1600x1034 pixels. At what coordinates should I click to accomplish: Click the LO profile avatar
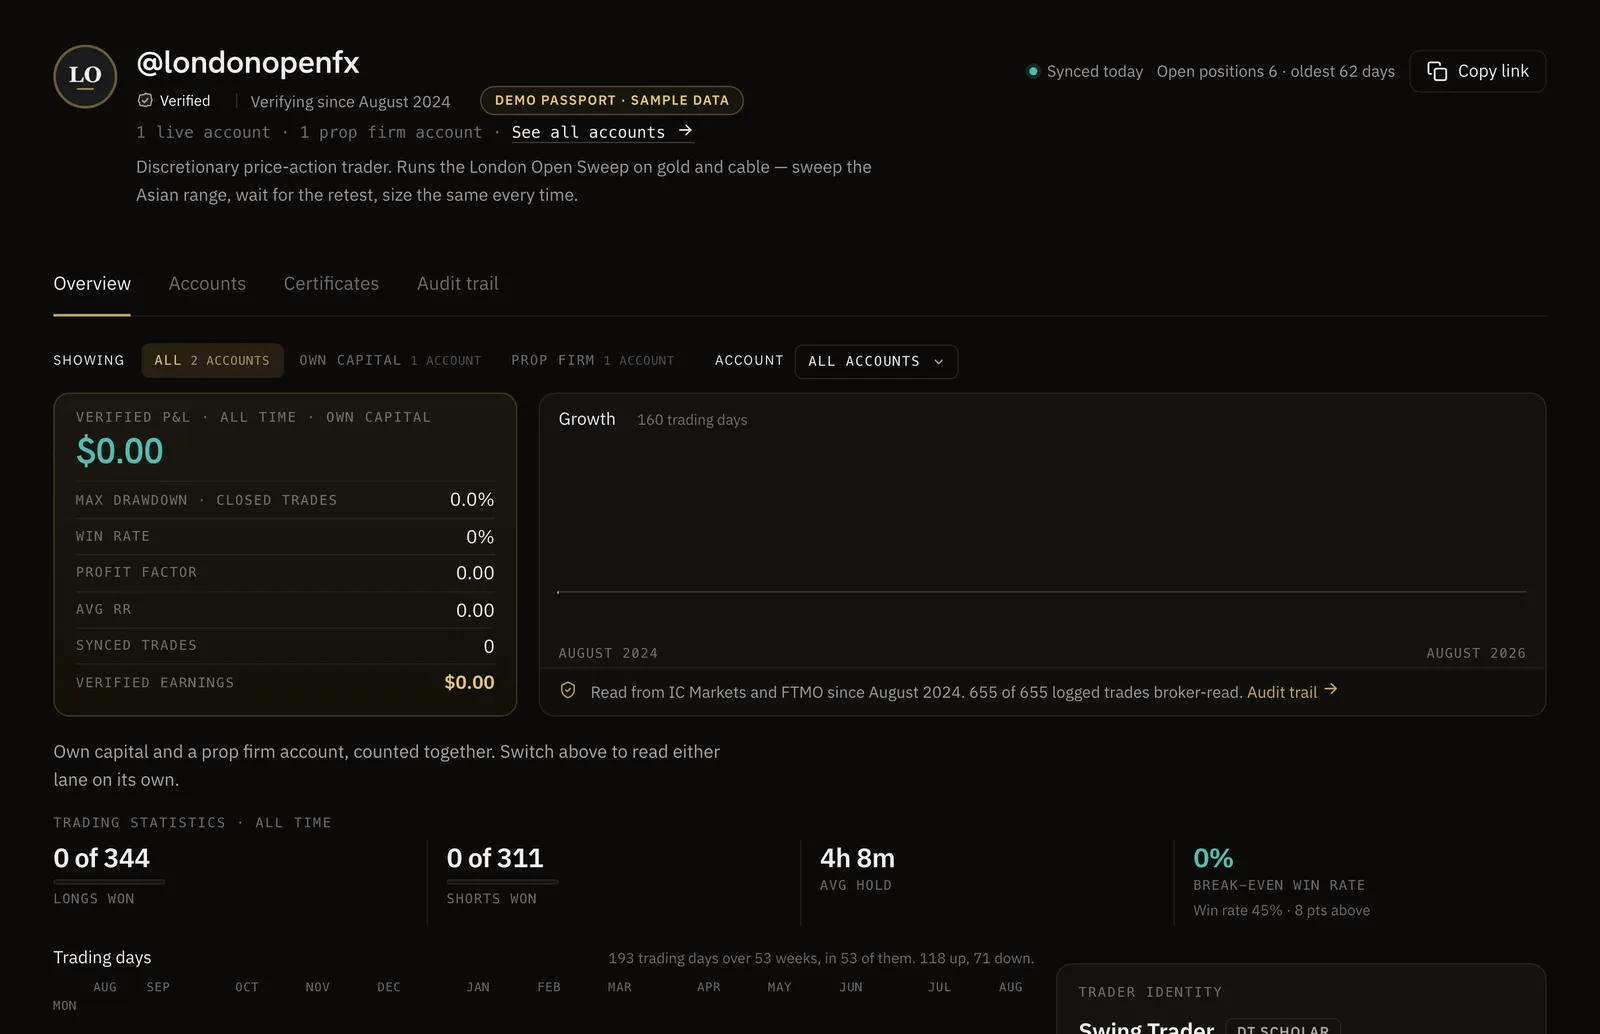click(x=85, y=76)
